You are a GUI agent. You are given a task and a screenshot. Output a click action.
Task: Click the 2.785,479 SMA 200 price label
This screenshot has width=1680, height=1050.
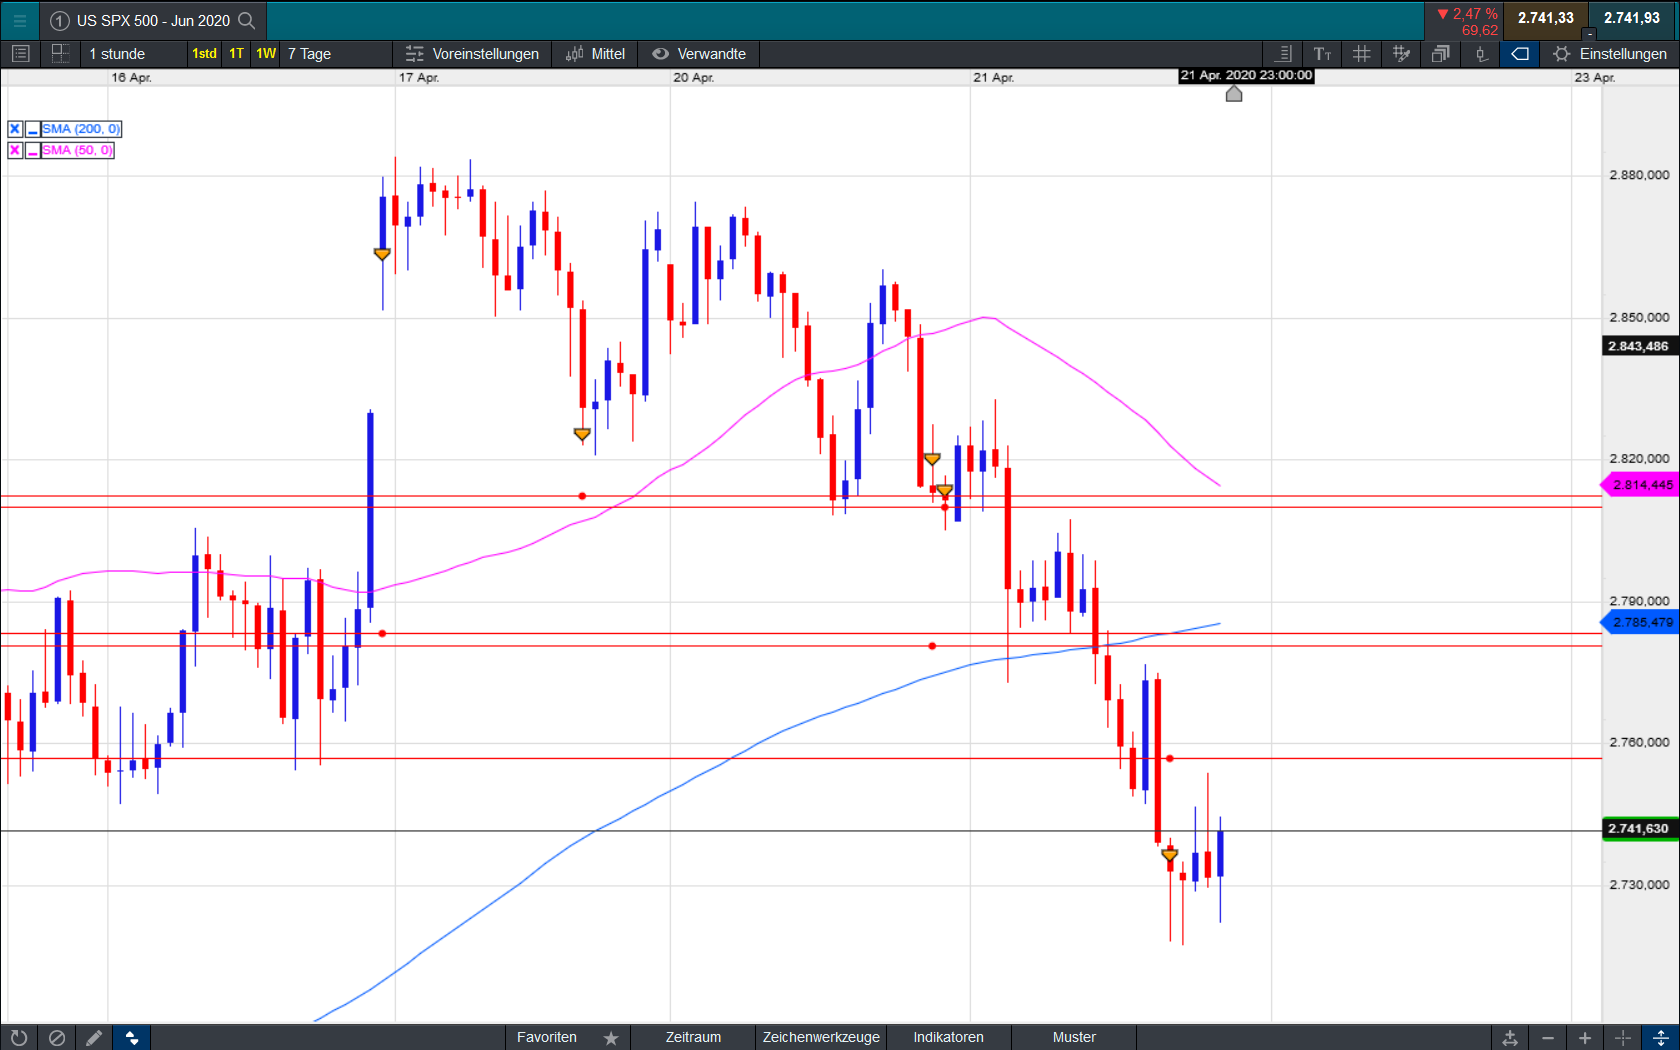[1641, 622]
